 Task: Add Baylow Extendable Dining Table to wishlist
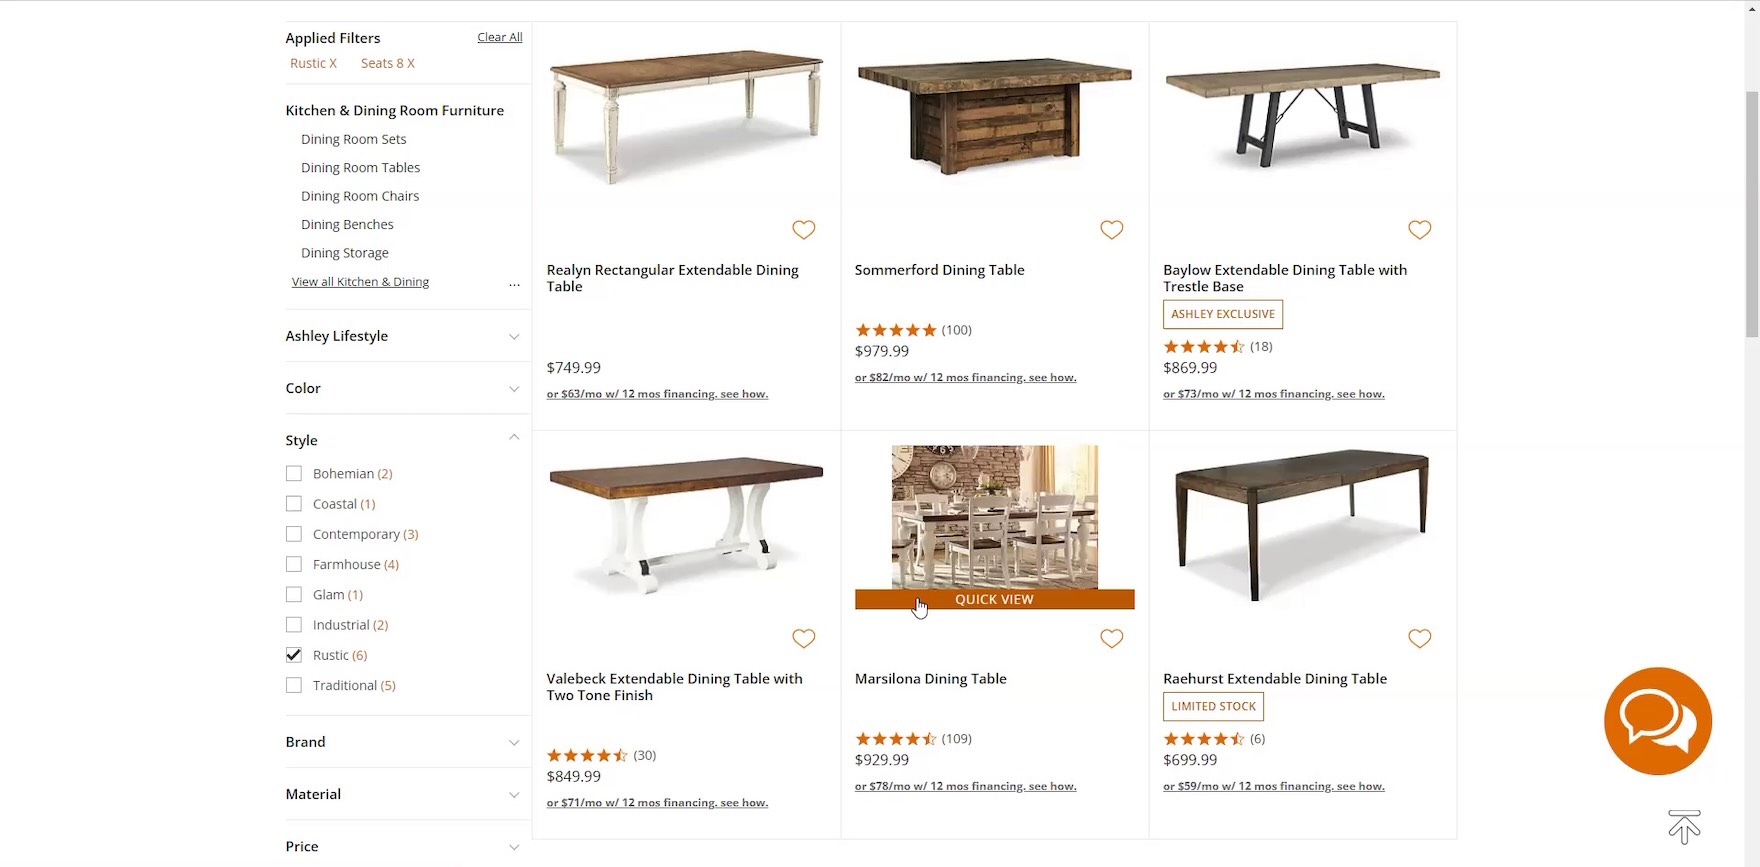1419,230
